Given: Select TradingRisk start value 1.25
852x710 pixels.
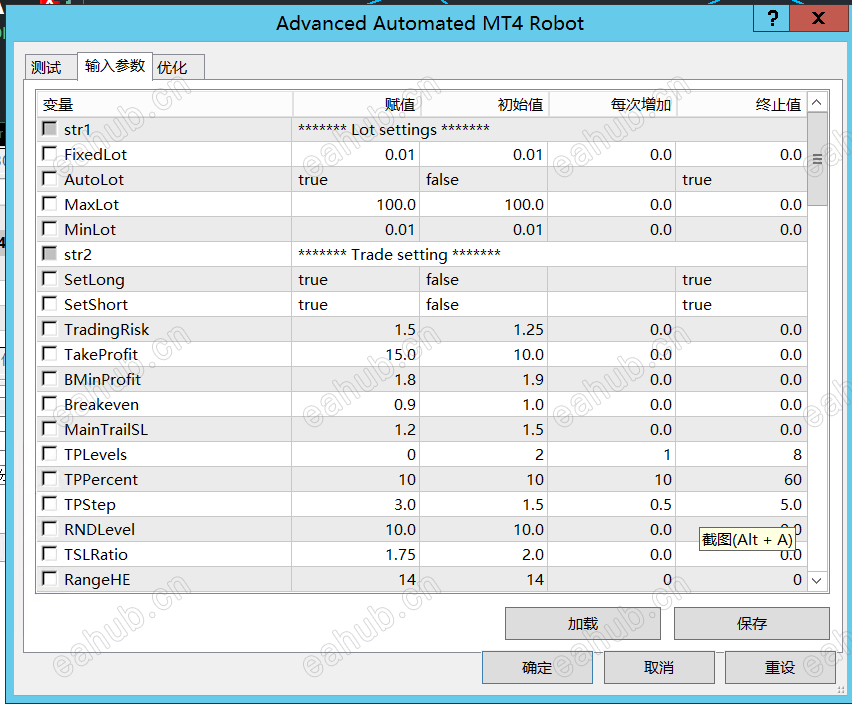Looking at the screenshot, I should (x=484, y=329).
